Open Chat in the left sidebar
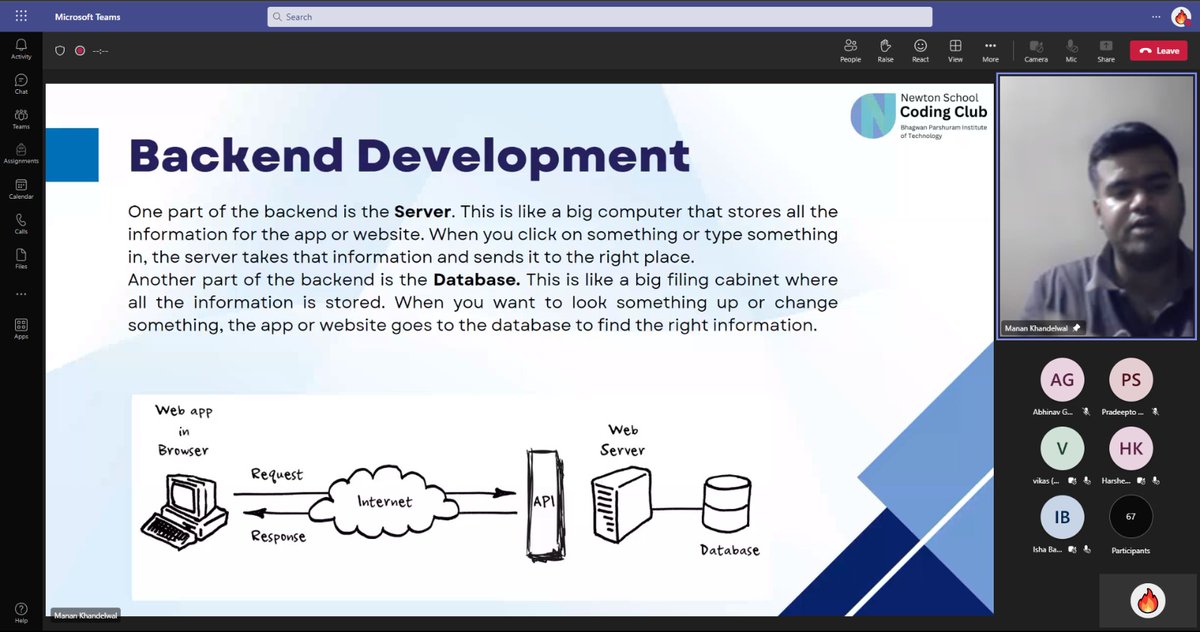The width and height of the screenshot is (1200, 632). pos(21,84)
